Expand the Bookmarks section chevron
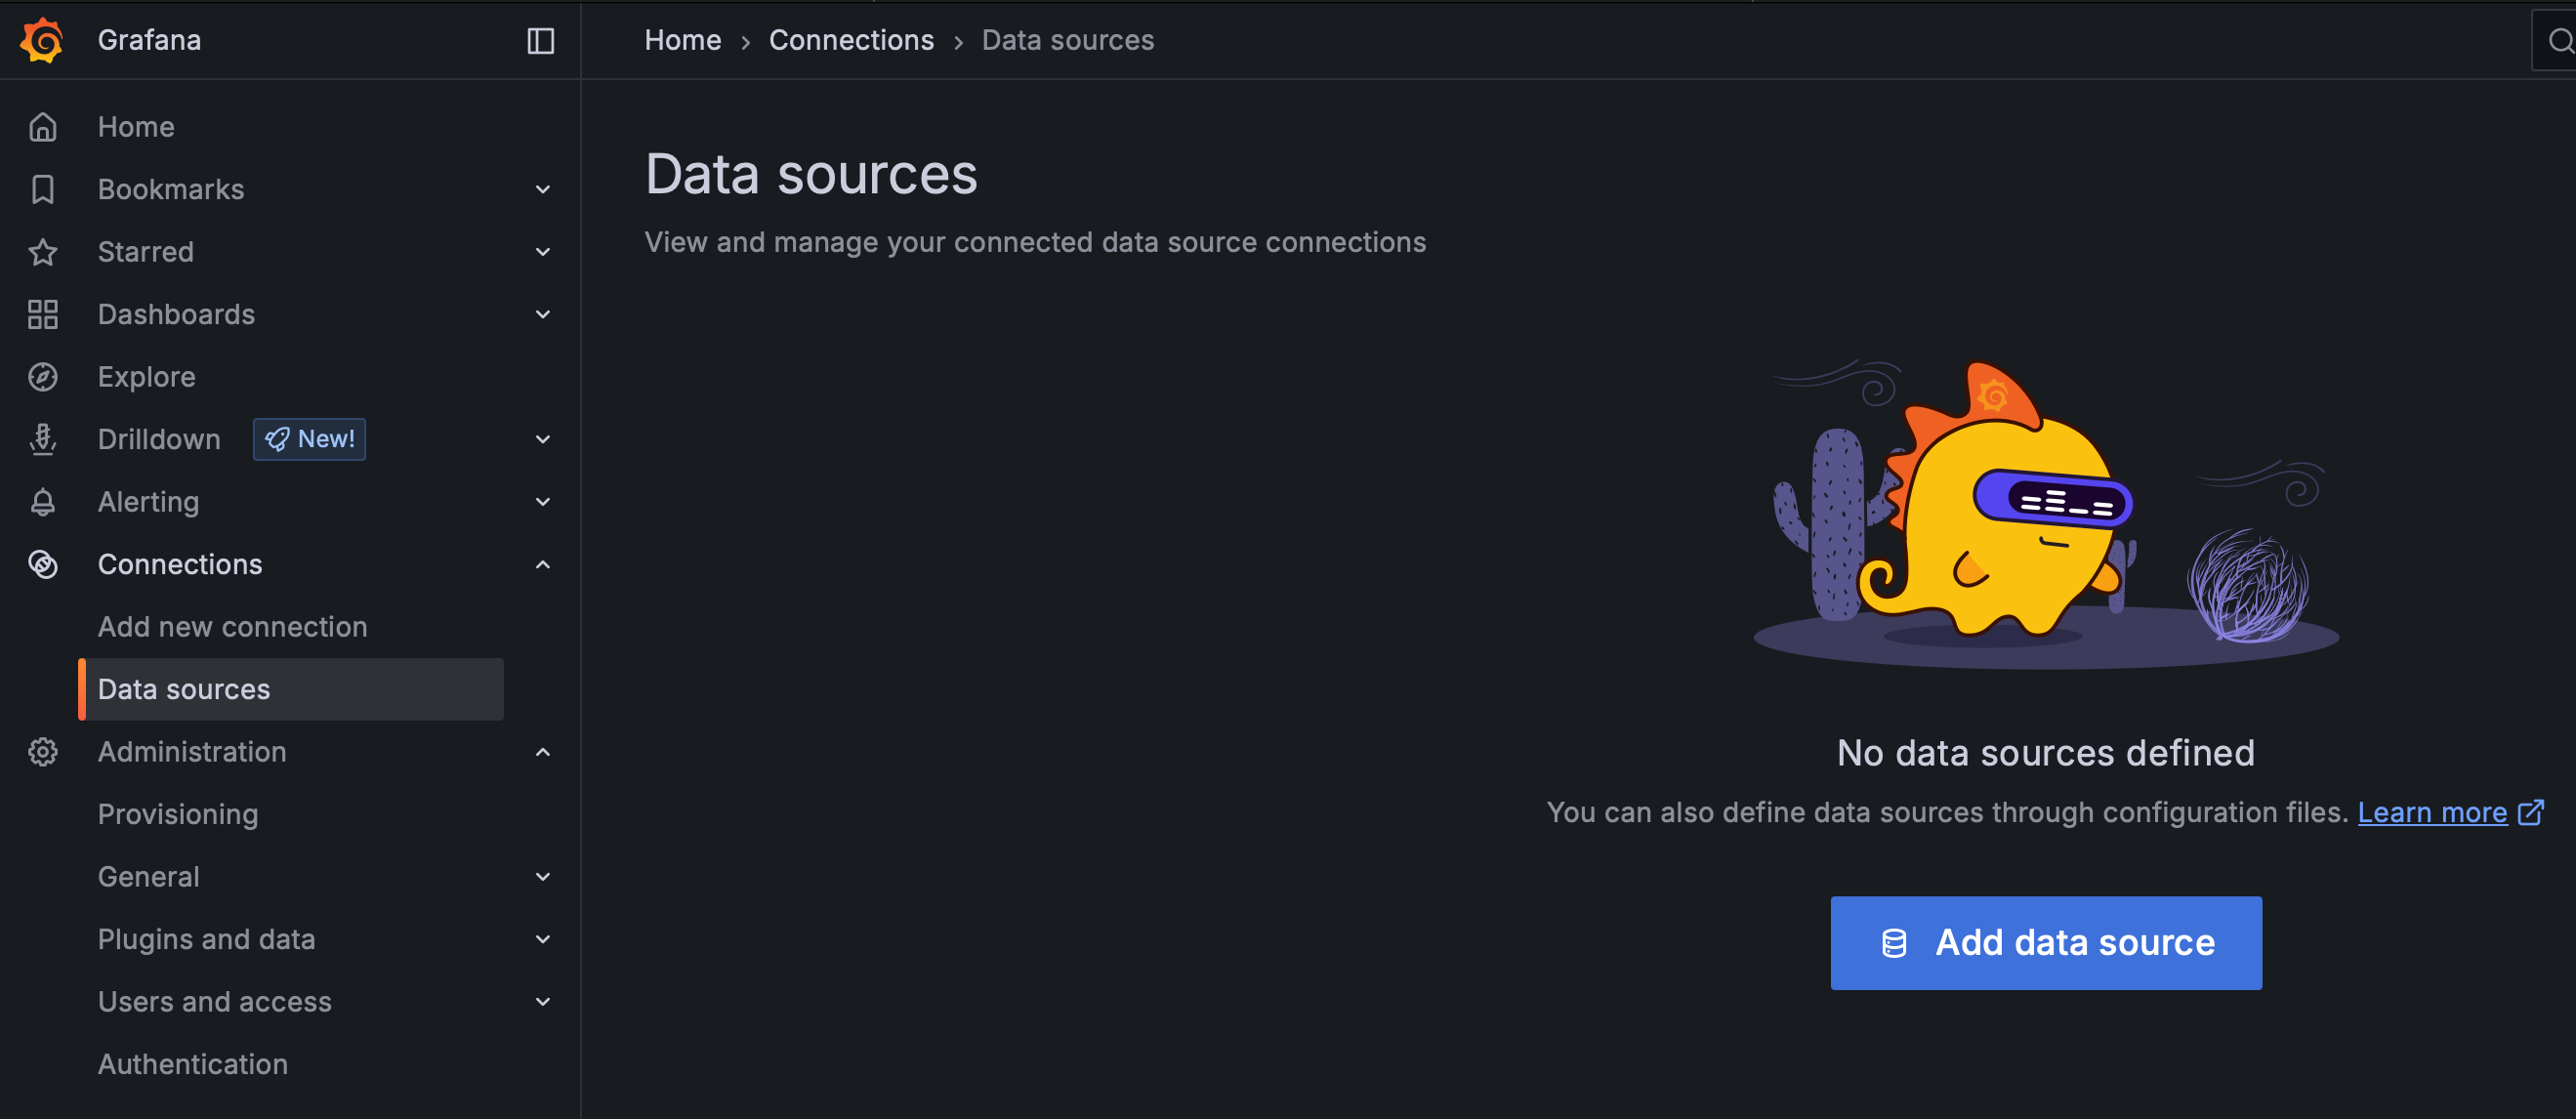Viewport: 2576px width, 1119px height. coord(542,190)
